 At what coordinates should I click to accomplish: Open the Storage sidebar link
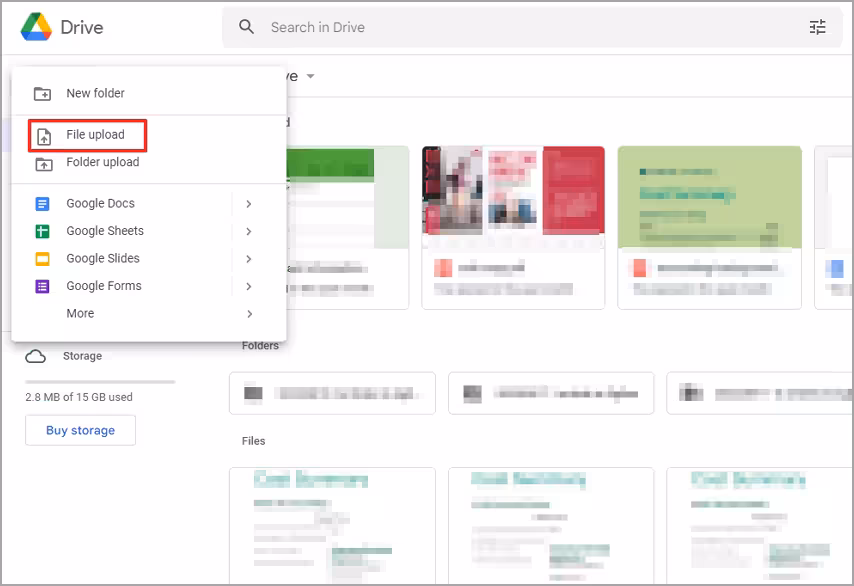pyautogui.click(x=82, y=356)
